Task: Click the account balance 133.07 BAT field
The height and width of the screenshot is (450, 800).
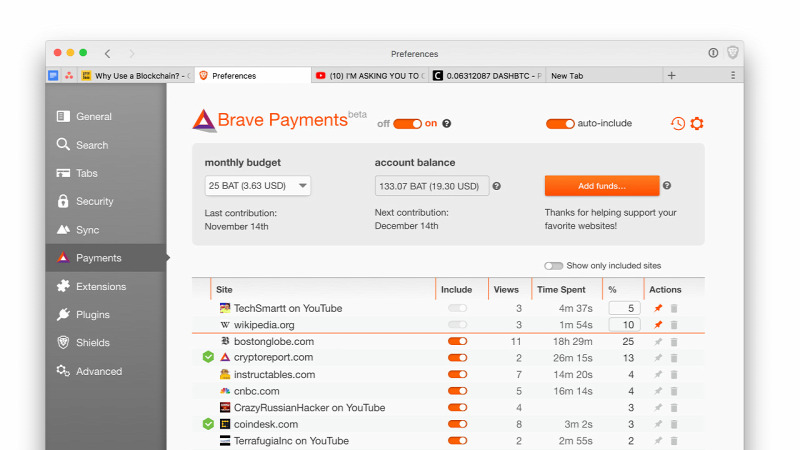Action: 432,186
